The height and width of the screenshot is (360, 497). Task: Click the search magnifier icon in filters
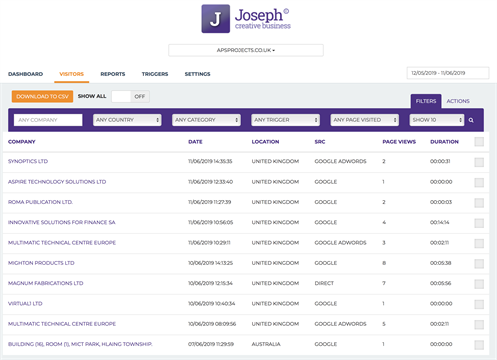tap(471, 120)
